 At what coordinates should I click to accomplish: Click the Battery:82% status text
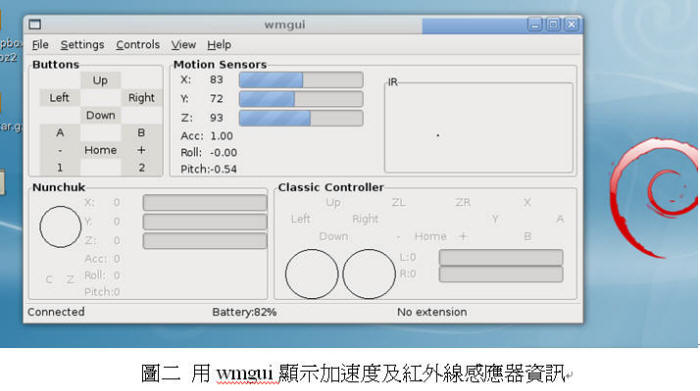tap(244, 312)
